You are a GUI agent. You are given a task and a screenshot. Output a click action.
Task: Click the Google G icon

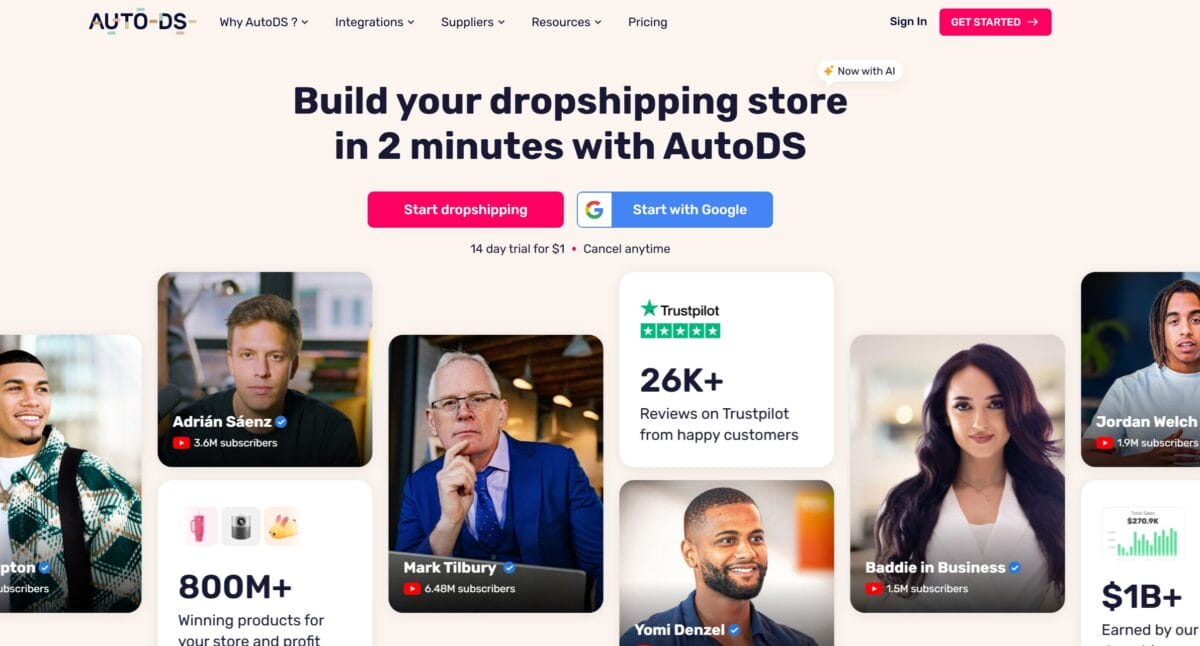[x=594, y=210]
